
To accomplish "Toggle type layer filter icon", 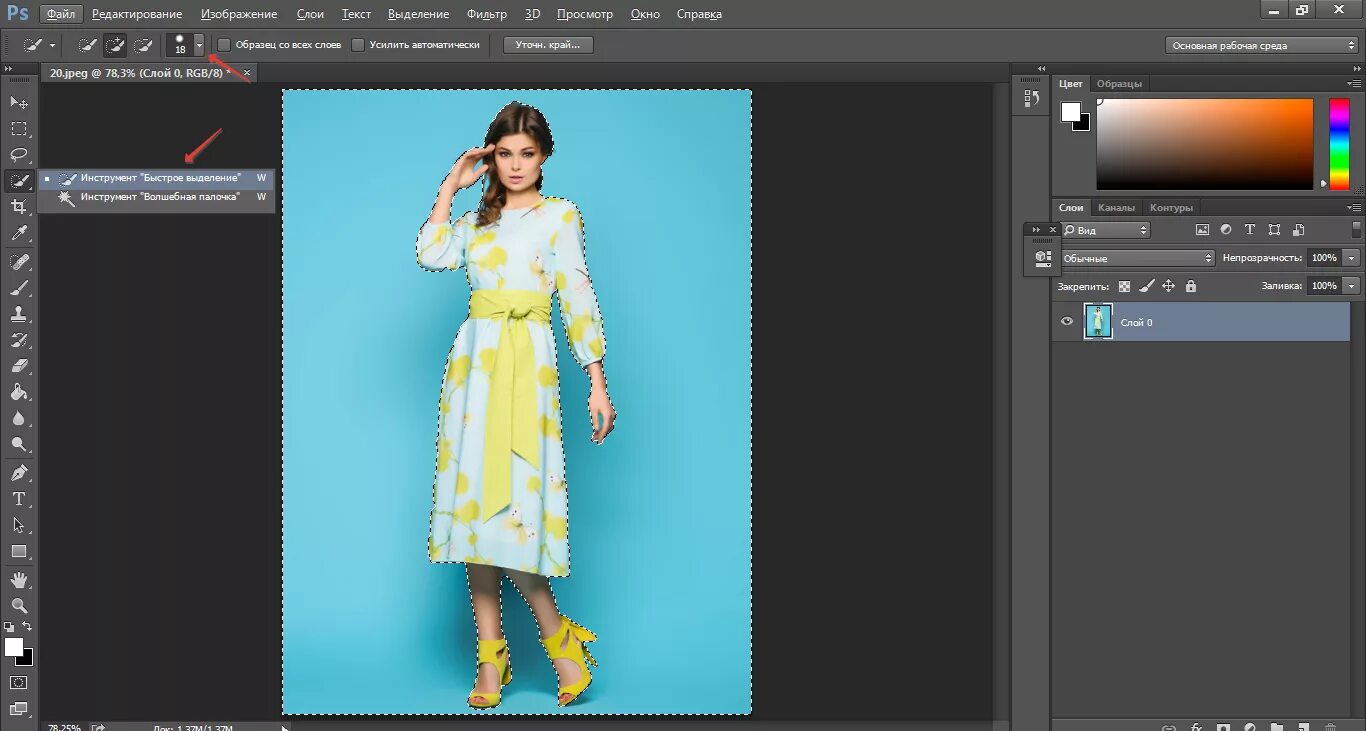I will tap(1250, 230).
